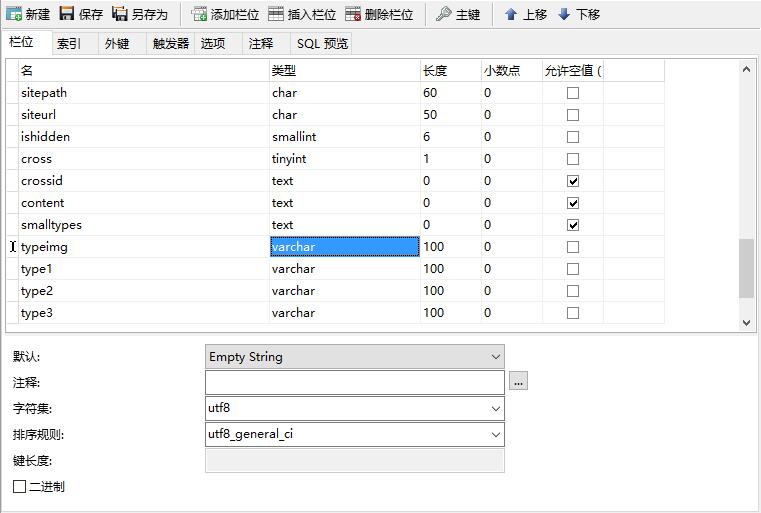Image resolution: width=761 pixels, height=513 pixels.
Task: Select the smalltypes field name
Action: pos(51,225)
